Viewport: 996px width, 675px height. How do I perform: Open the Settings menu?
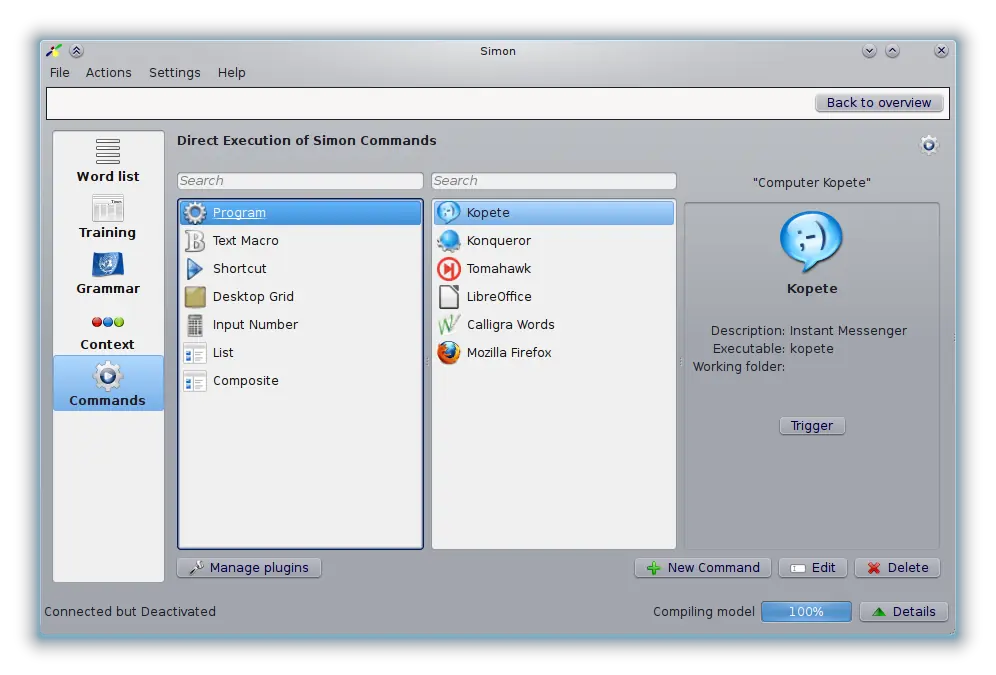click(175, 72)
